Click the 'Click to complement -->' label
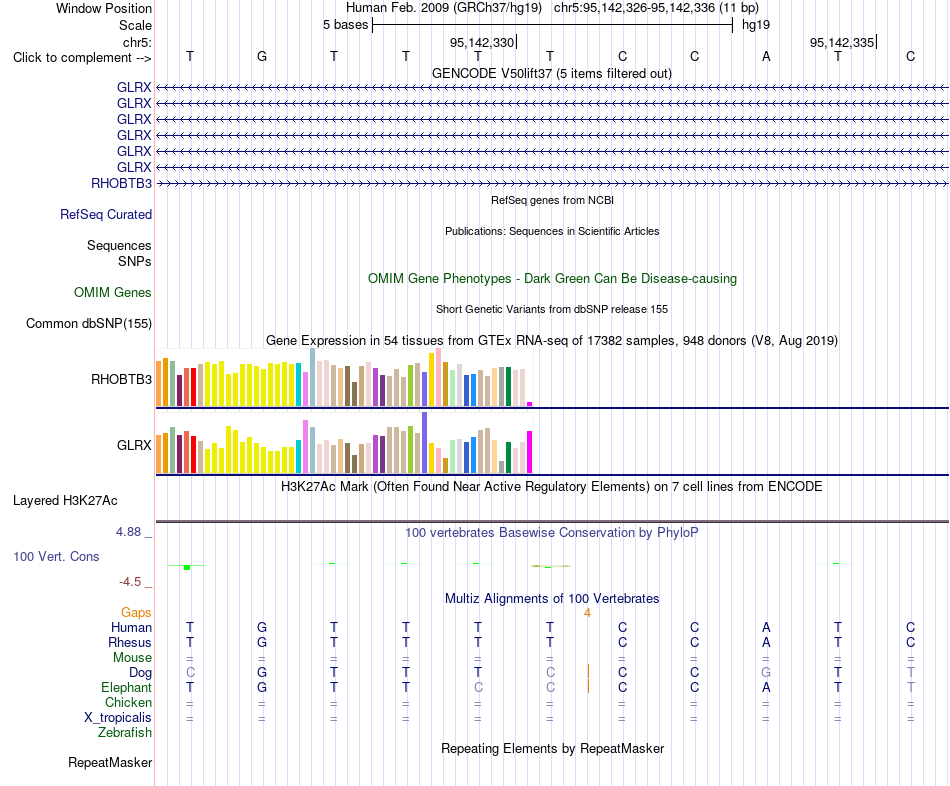Image resolution: width=950 pixels, height=786 pixels. point(82,58)
